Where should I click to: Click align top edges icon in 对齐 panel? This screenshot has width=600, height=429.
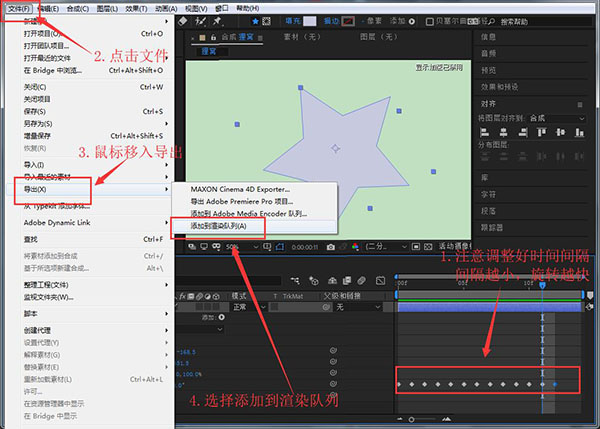pyautogui.click(x=541, y=132)
